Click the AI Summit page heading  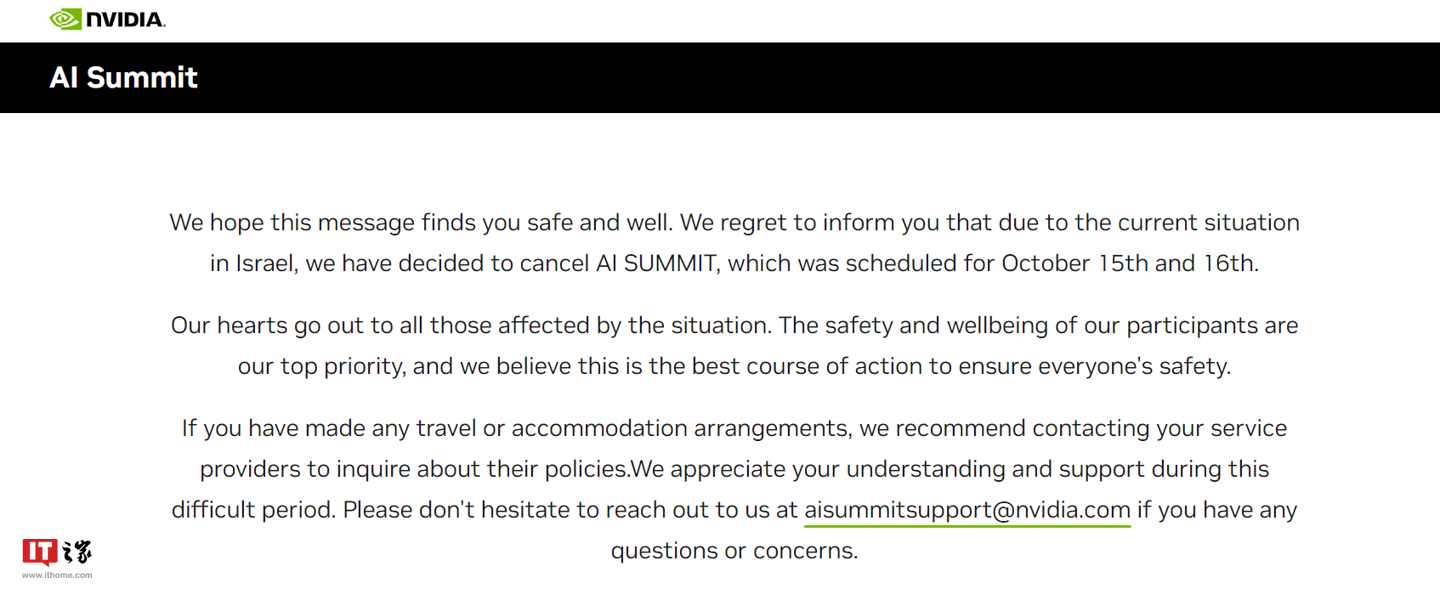pyautogui.click(x=124, y=78)
